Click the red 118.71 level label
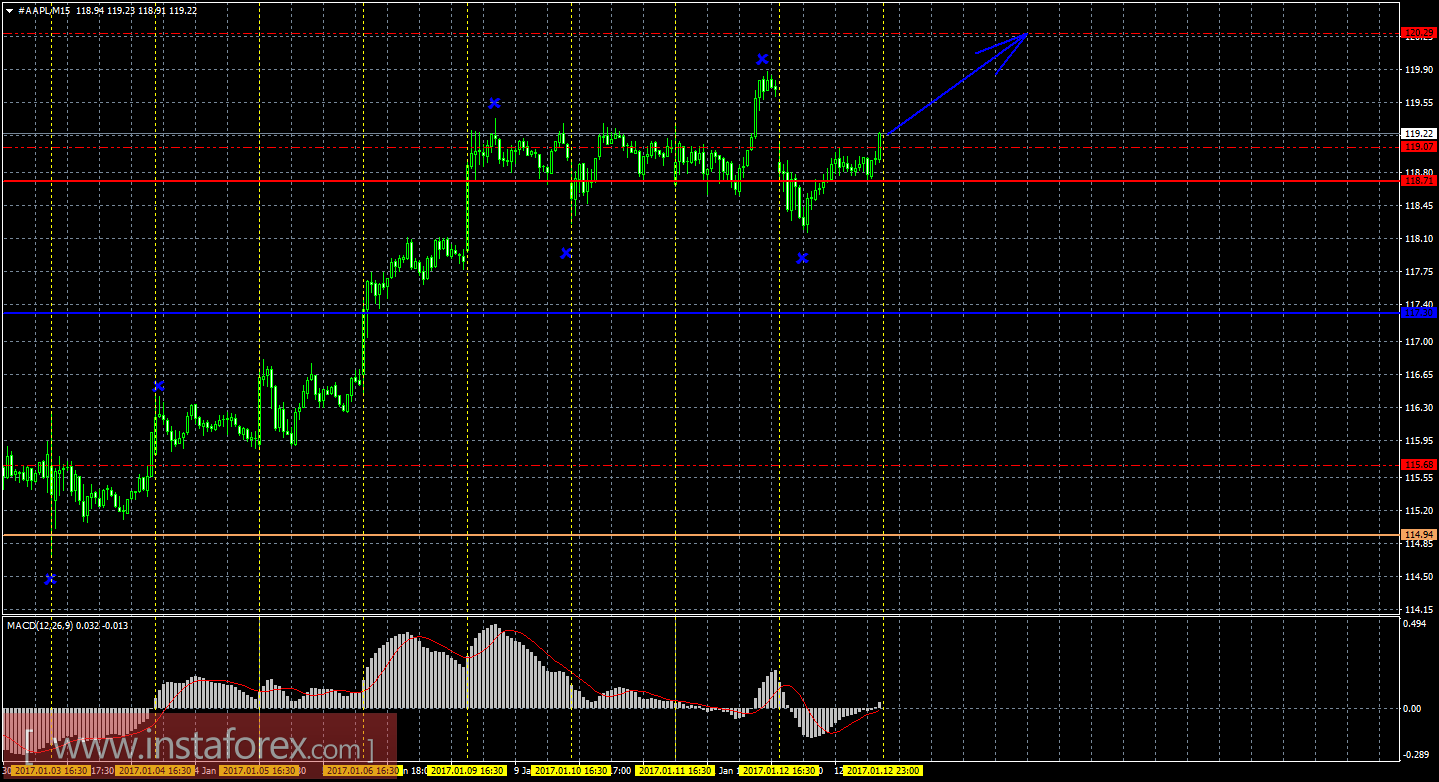Viewport: 1439px width, 782px height. point(1419,181)
